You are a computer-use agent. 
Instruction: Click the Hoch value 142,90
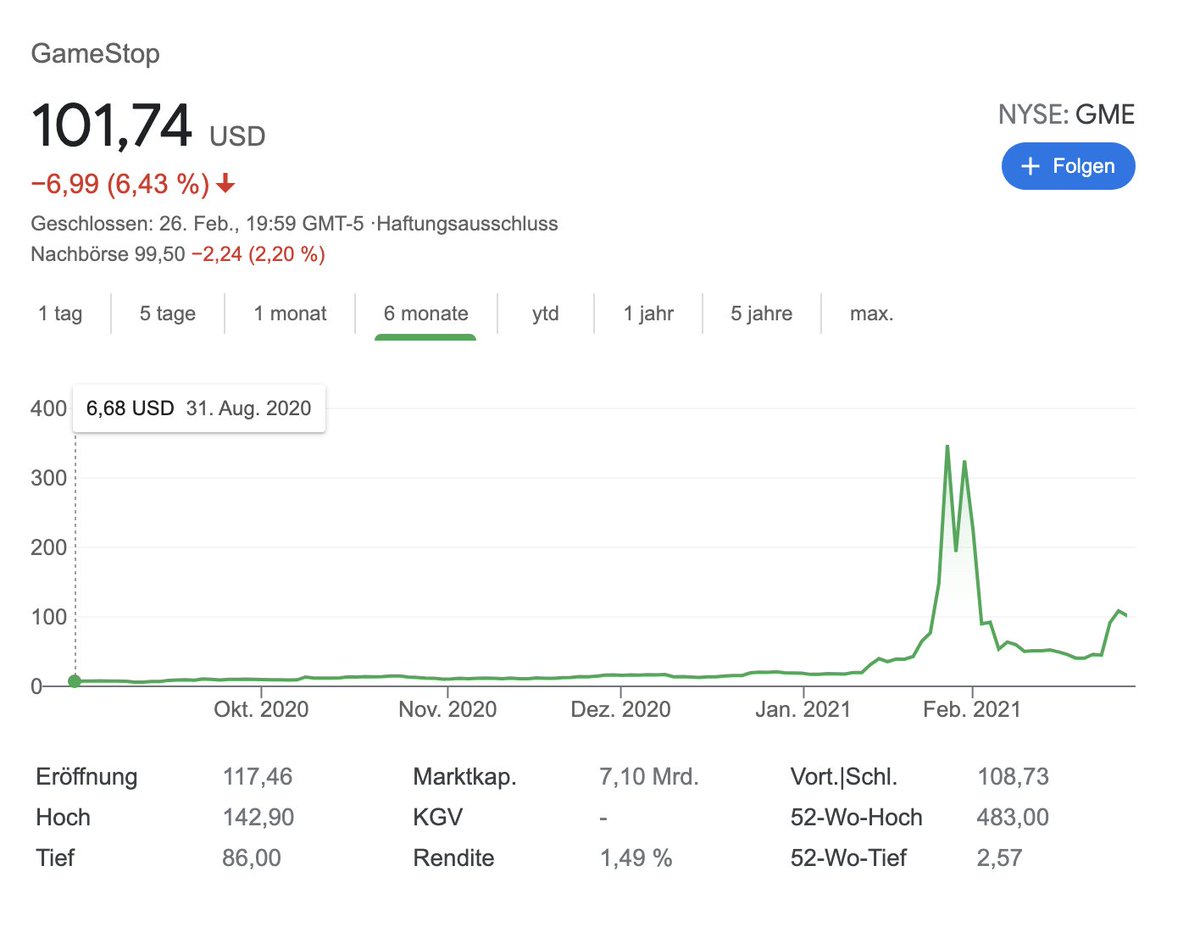pos(259,817)
